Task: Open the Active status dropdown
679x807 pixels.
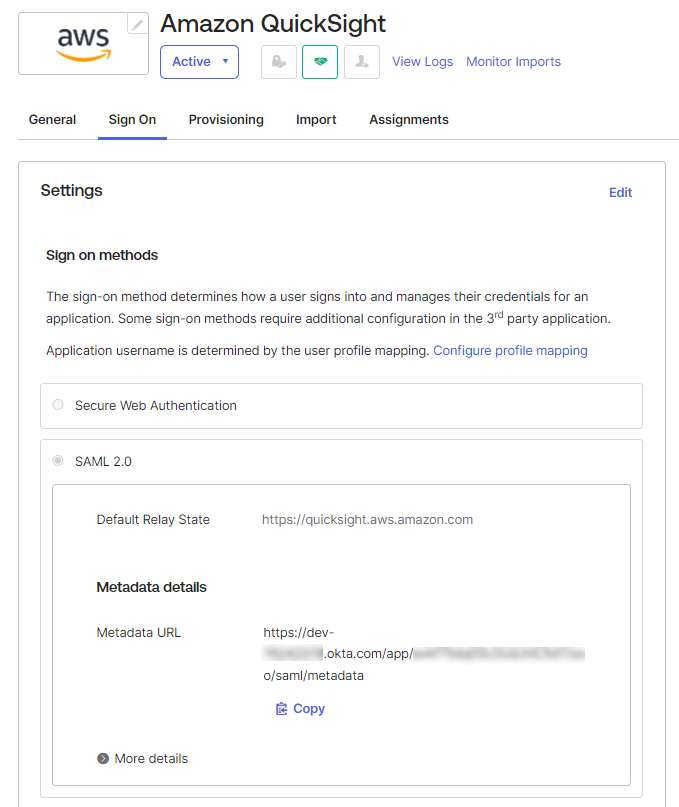Action: pos(199,62)
